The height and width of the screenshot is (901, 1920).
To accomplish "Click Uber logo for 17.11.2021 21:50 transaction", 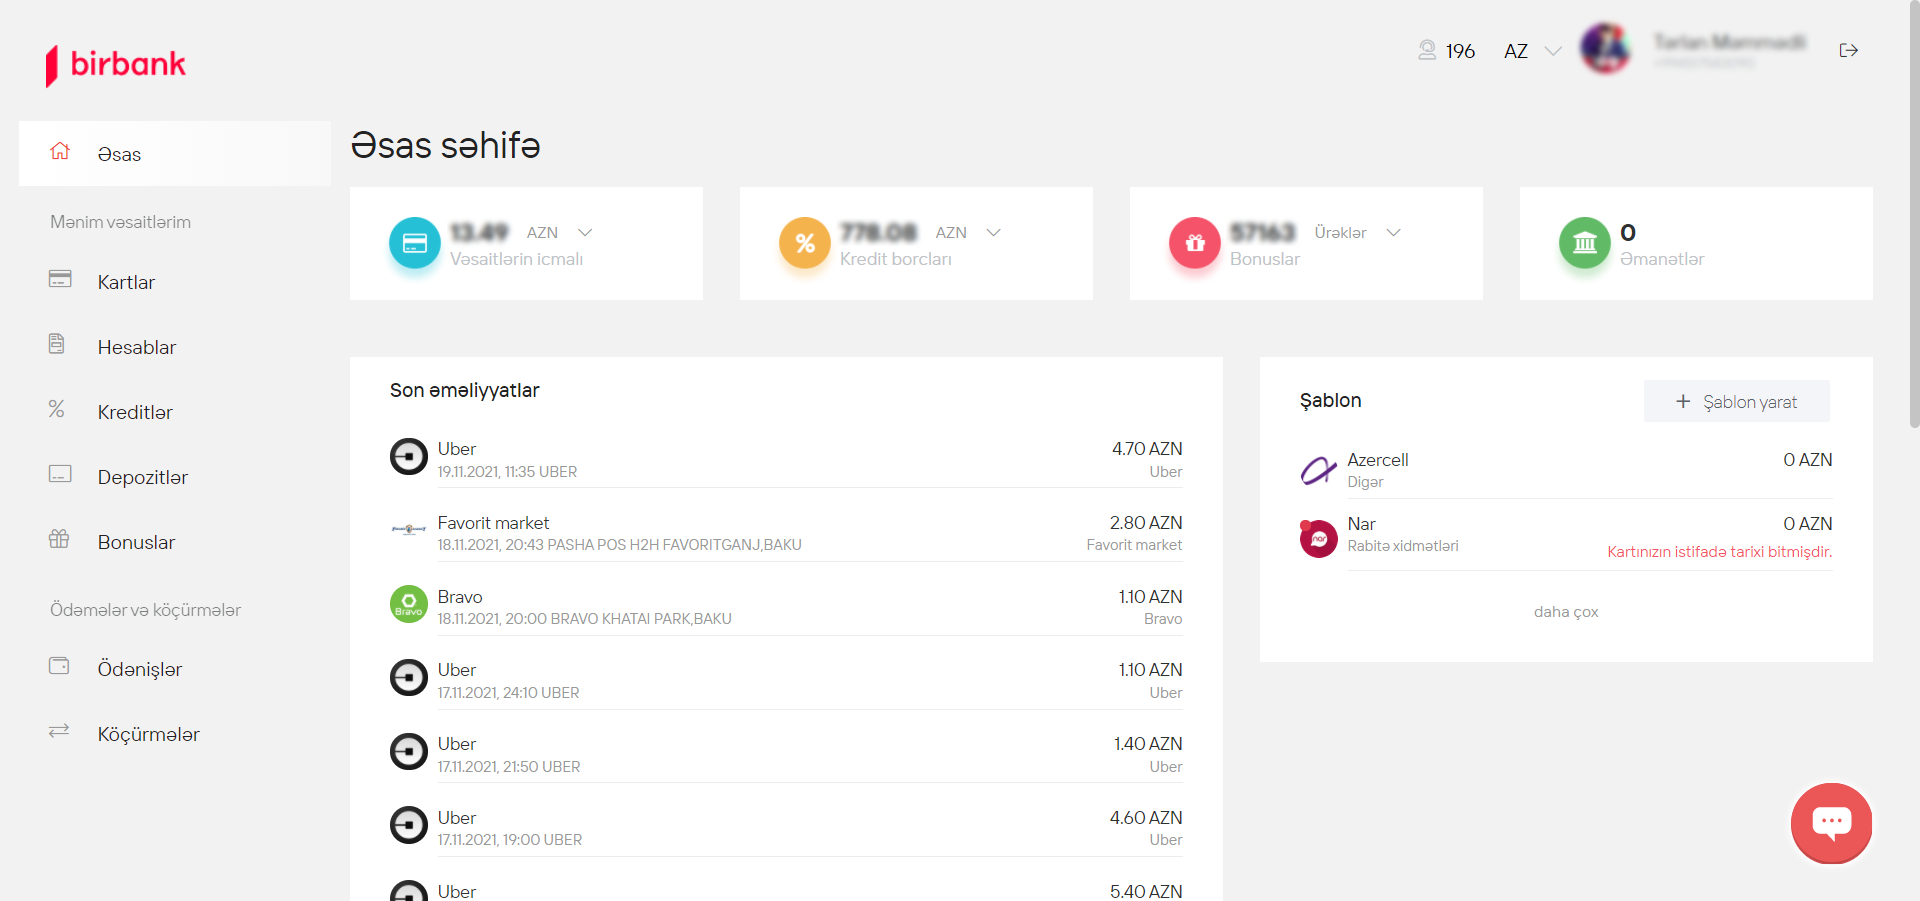I will click(408, 752).
